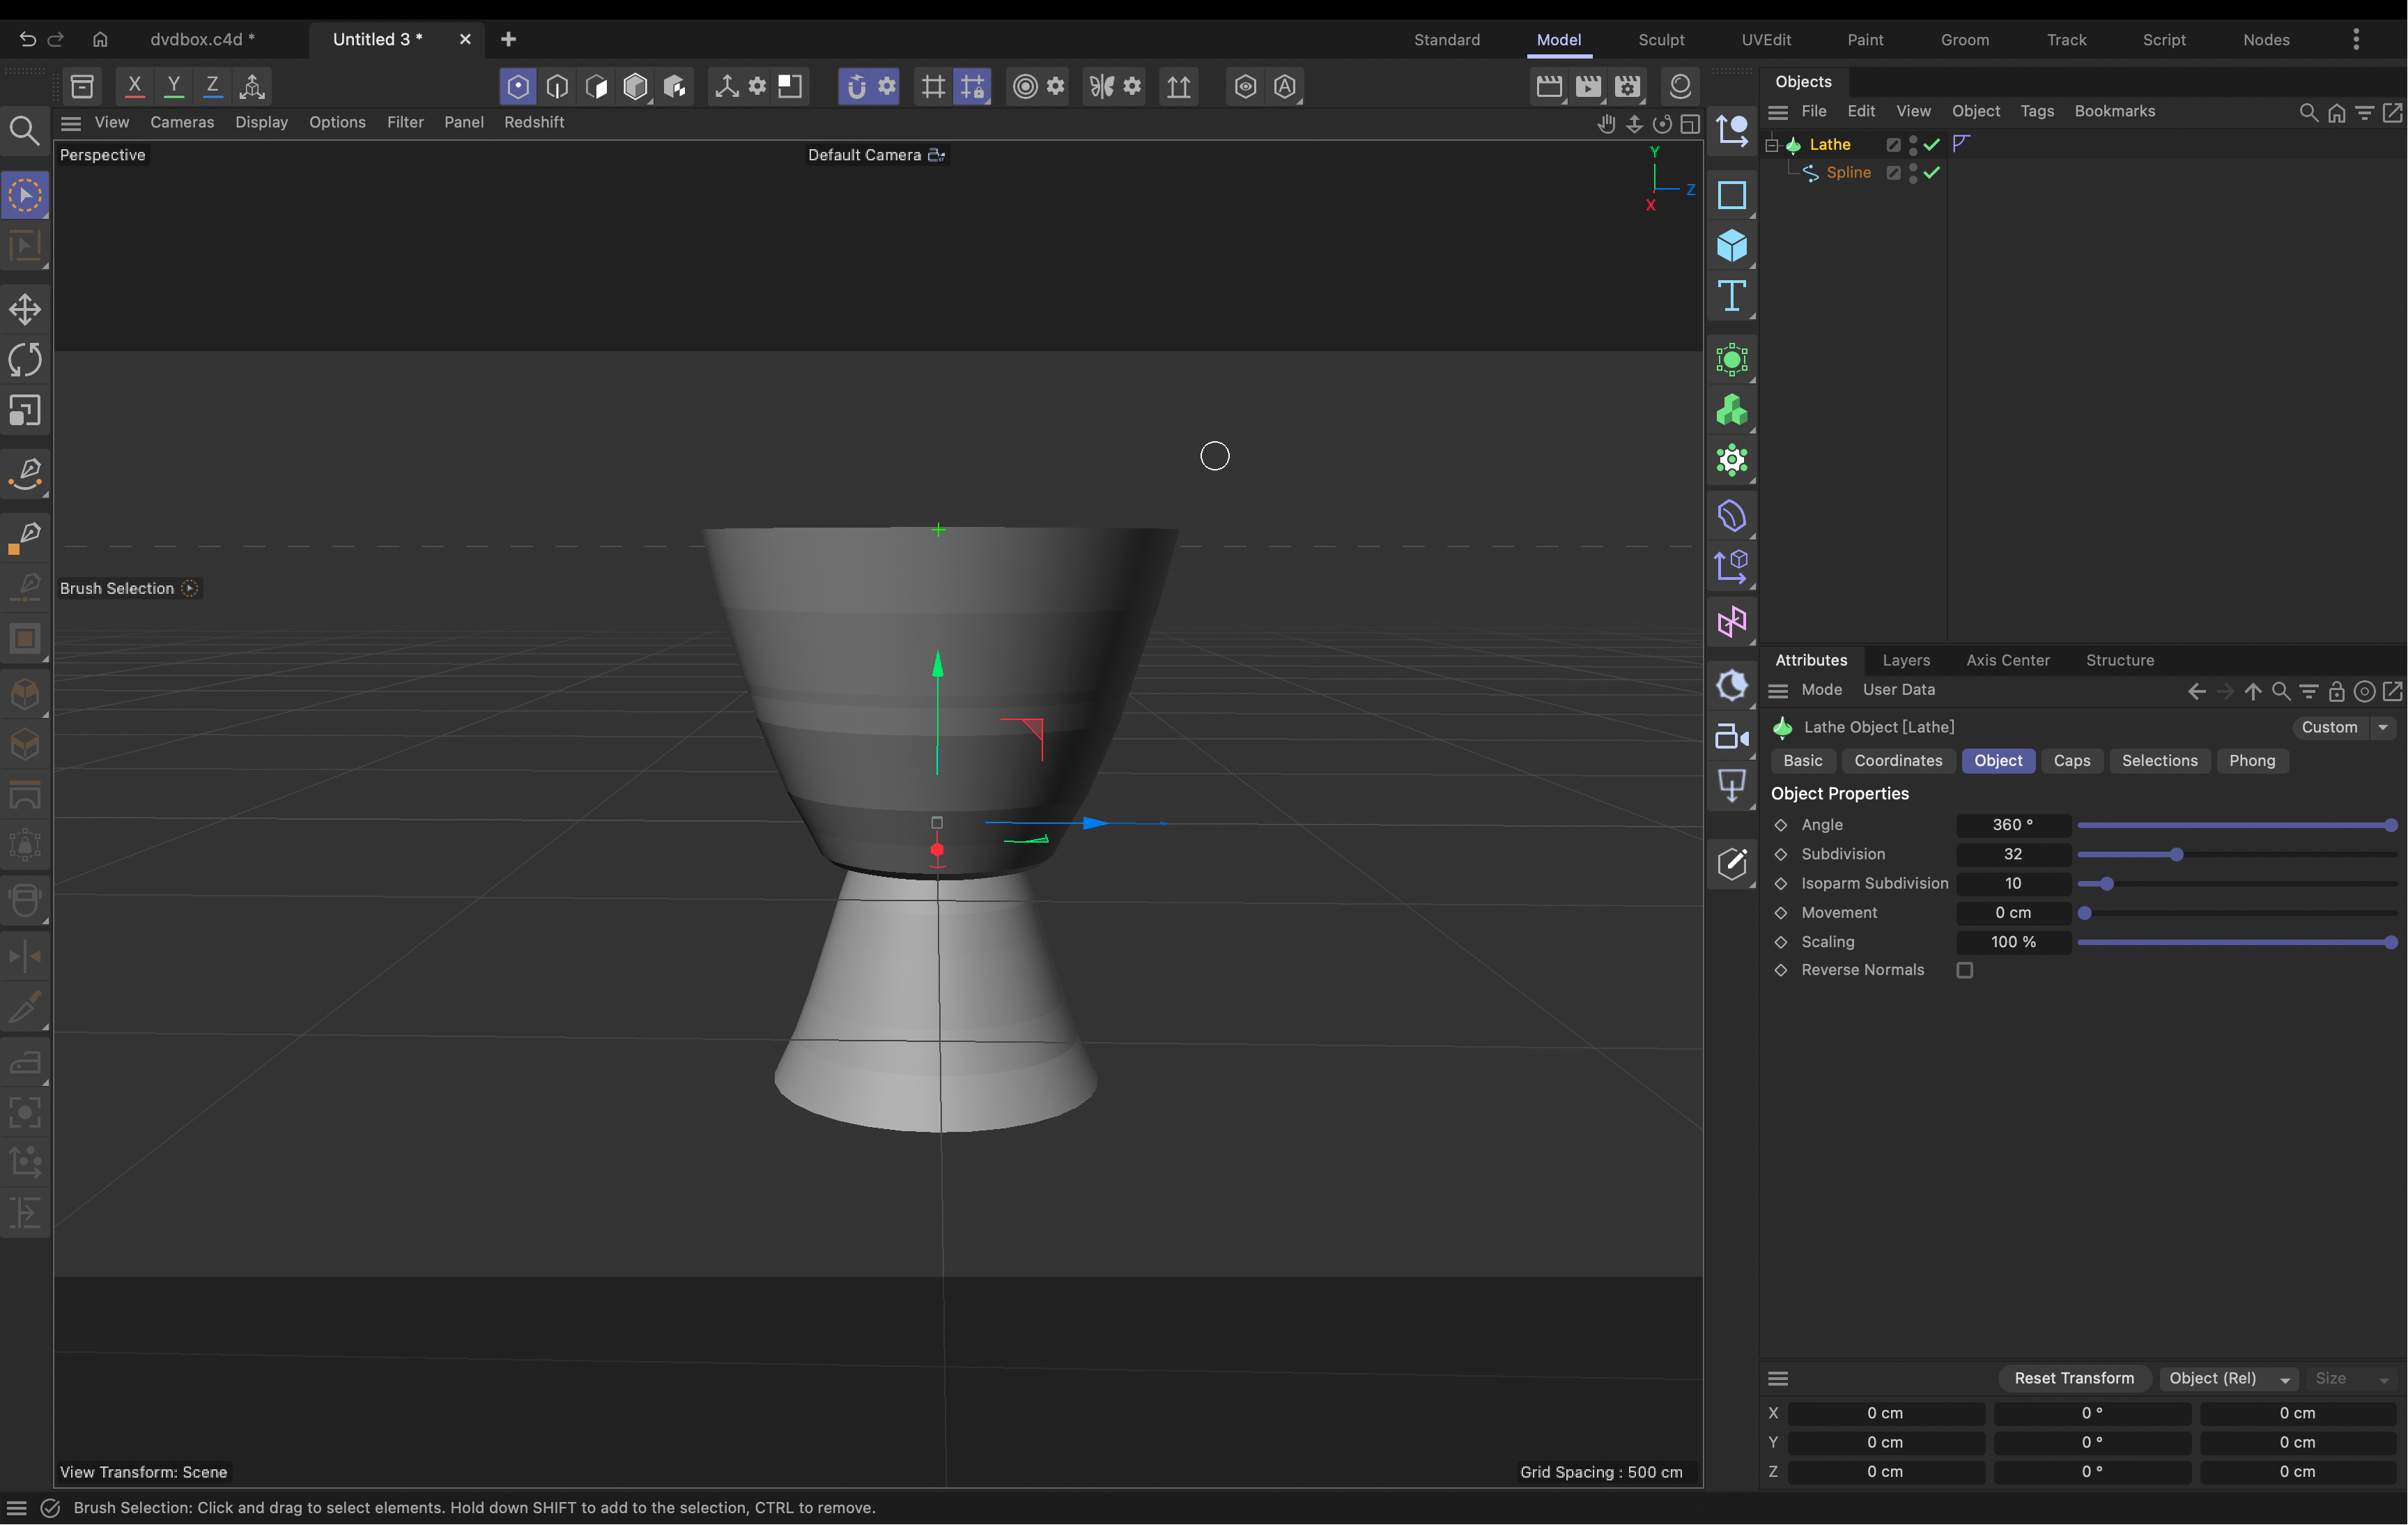Click the Render View icon
2408x1525 pixels.
[1549, 86]
